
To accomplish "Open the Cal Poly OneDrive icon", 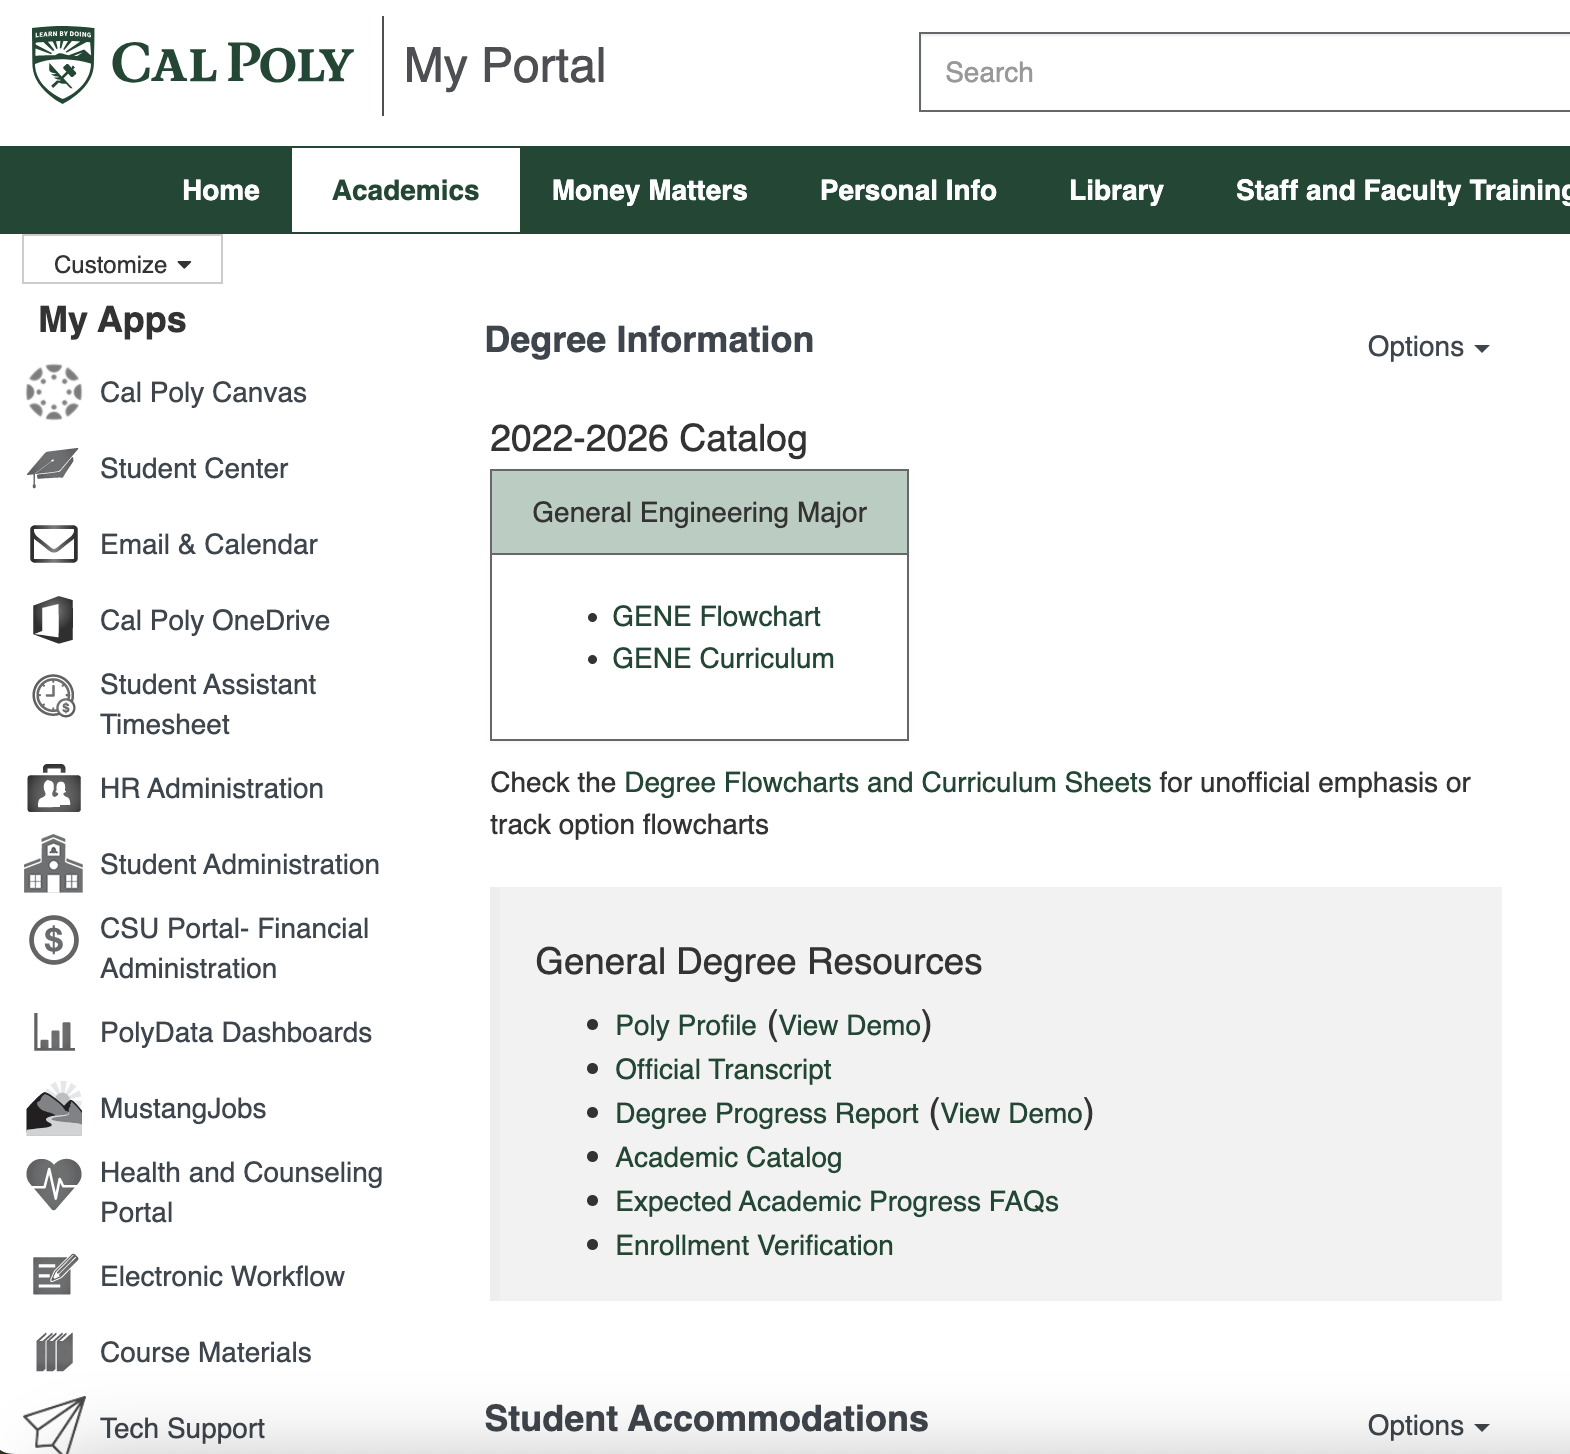I will [x=53, y=620].
